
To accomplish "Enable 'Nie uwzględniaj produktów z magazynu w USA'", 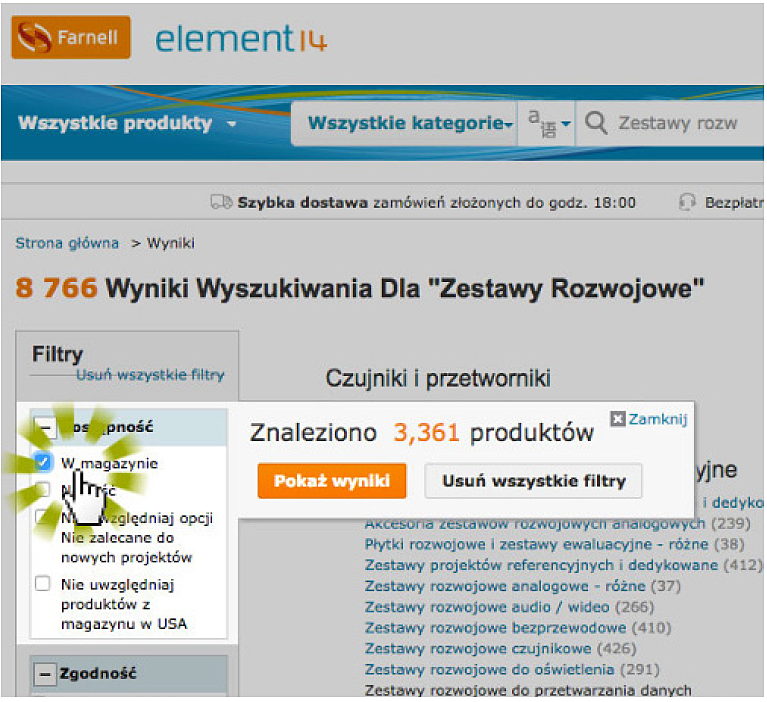I will click(x=42, y=584).
